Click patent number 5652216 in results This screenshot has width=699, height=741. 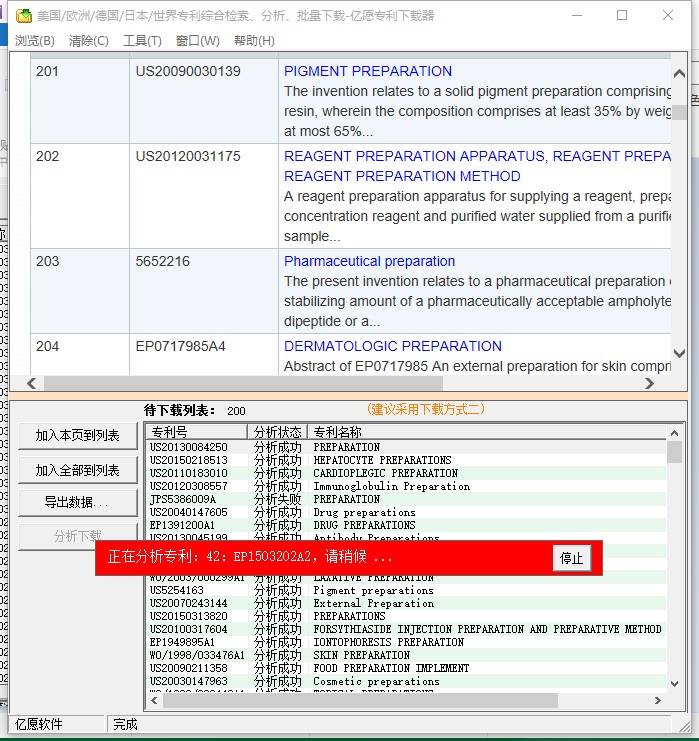click(163, 261)
